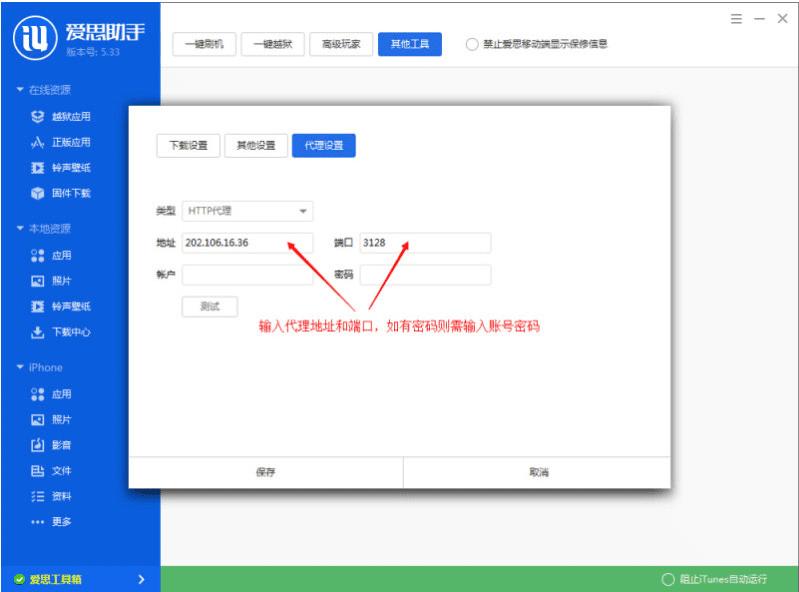Select the 代理设置 tab
799x592 pixels.
[x=324, y=146]
